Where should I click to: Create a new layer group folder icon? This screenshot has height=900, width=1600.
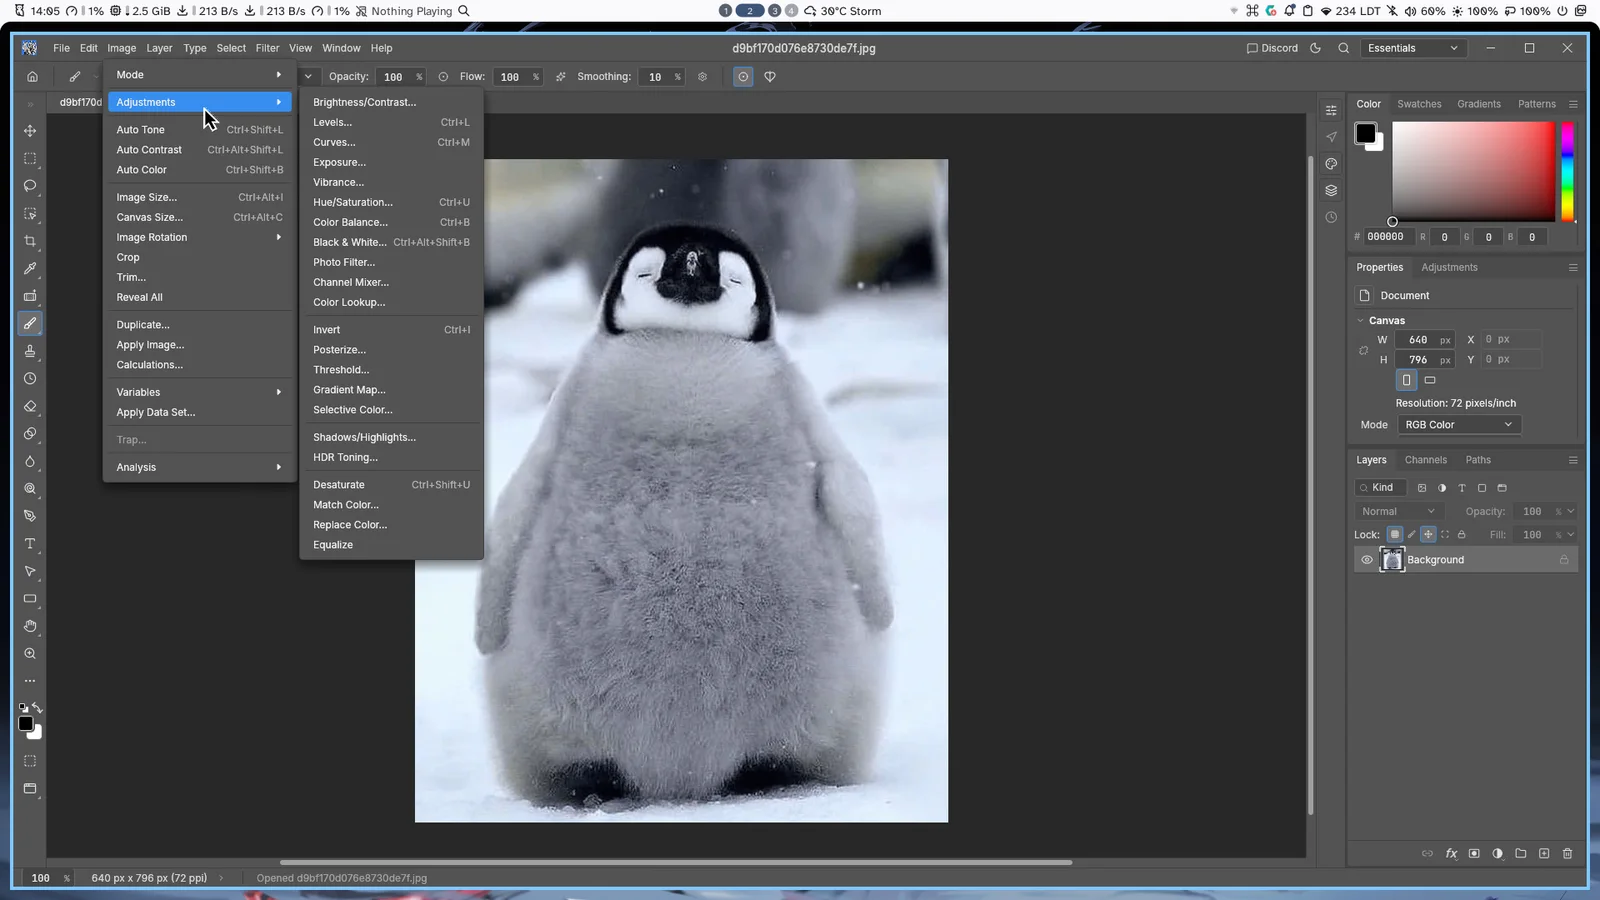pyautogui.click(x=1521, y=854)
